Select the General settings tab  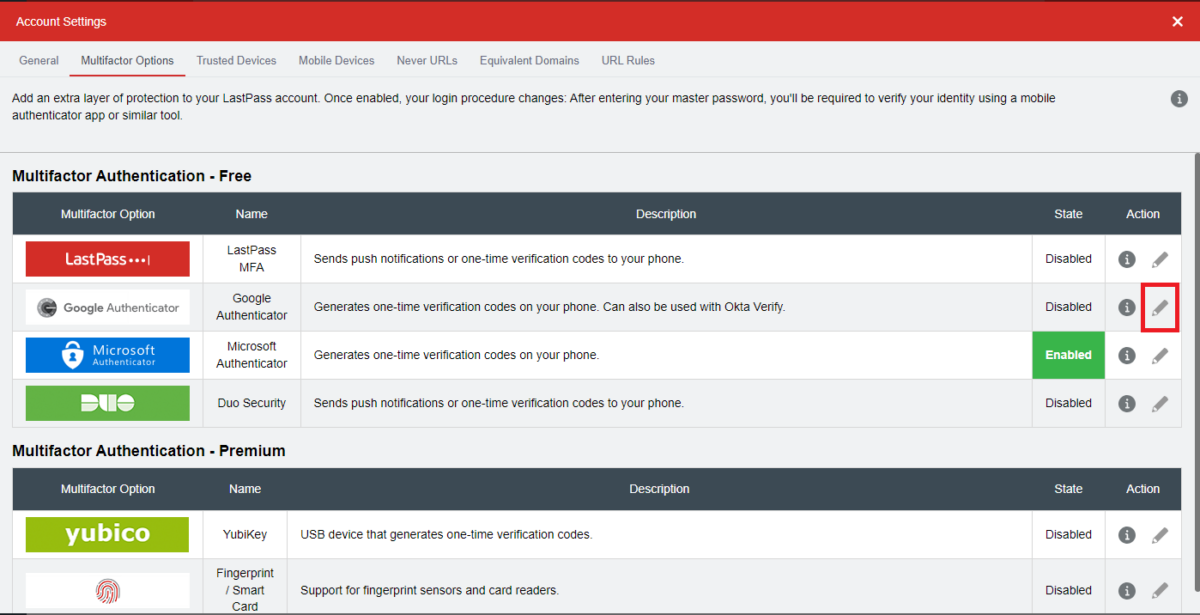(x=39, y=60)
